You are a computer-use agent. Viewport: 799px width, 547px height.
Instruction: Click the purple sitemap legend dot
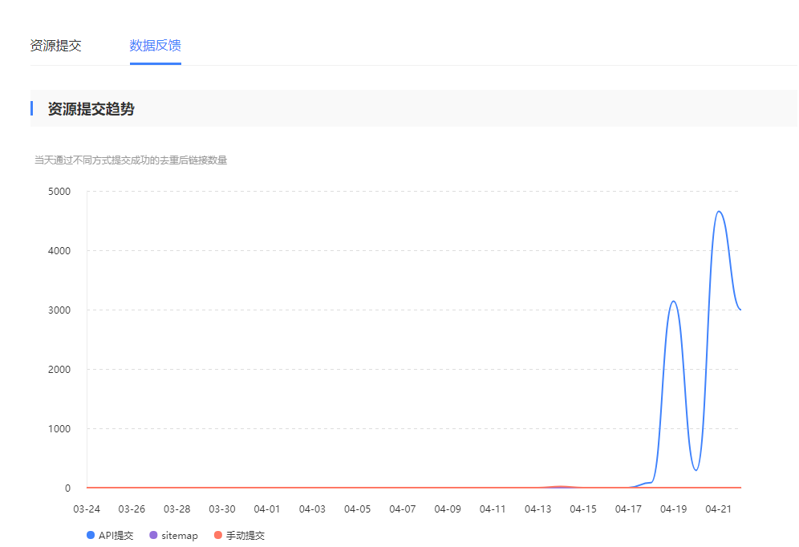click(x=153, y=536)
